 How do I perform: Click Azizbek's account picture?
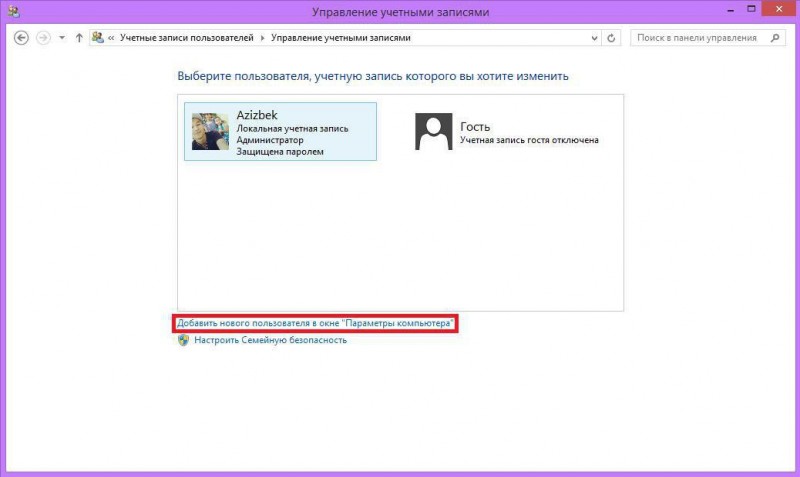(x=210, y=132)
